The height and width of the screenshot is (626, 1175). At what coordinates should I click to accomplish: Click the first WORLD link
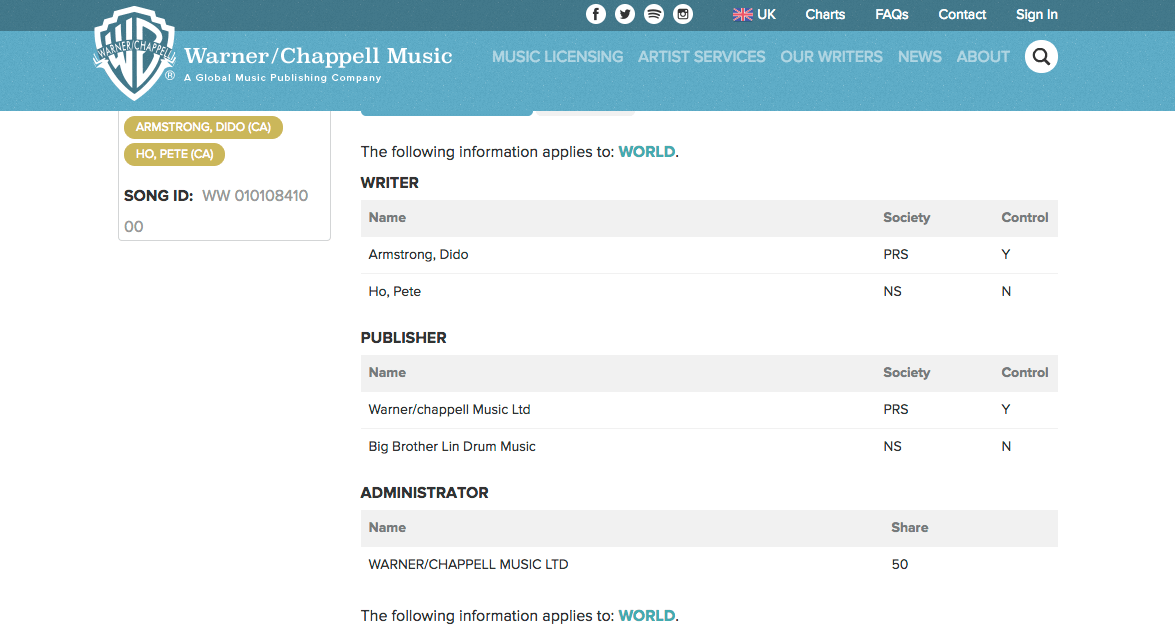[647, 151]
